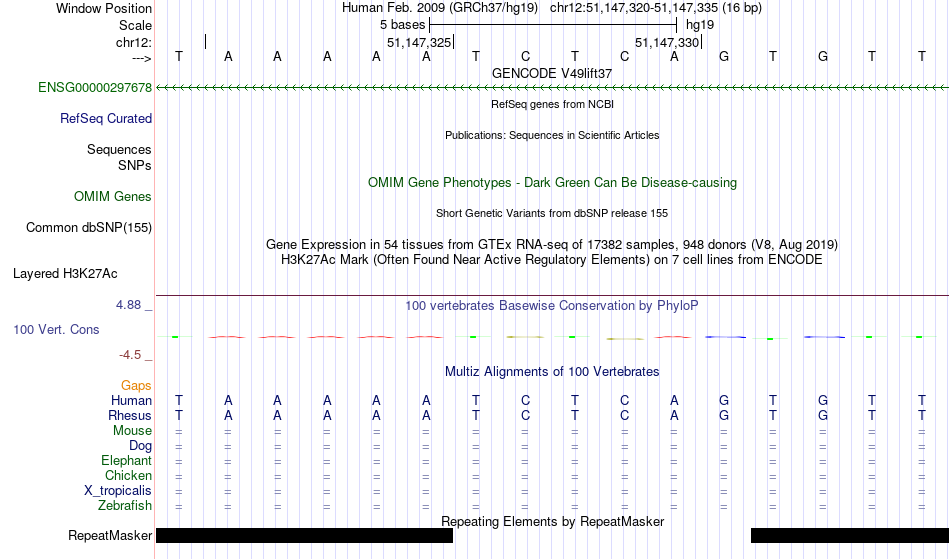Image resolution: width=950 pixels, height=559 pixels.
Task: Click the first blue PhyloP conservation bar
Action: tap(725, 337)
